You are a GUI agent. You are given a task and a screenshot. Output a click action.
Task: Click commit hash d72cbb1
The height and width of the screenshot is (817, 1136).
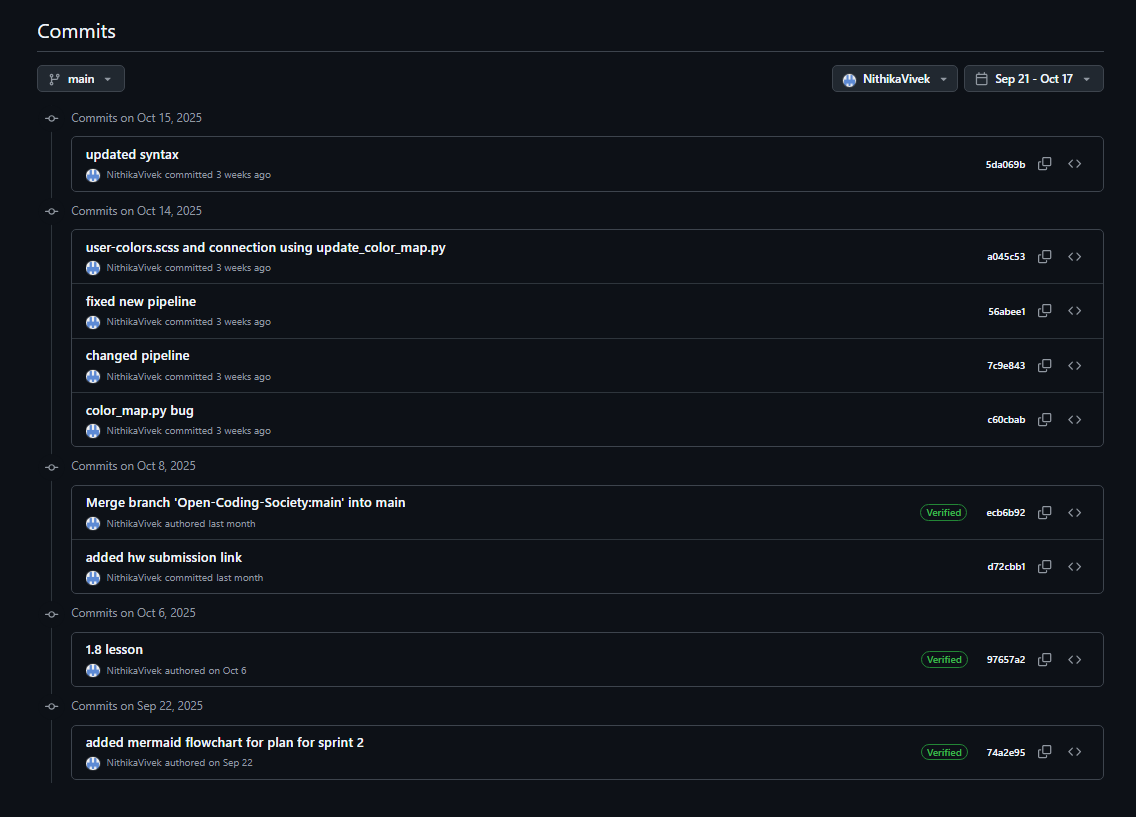1006,566
